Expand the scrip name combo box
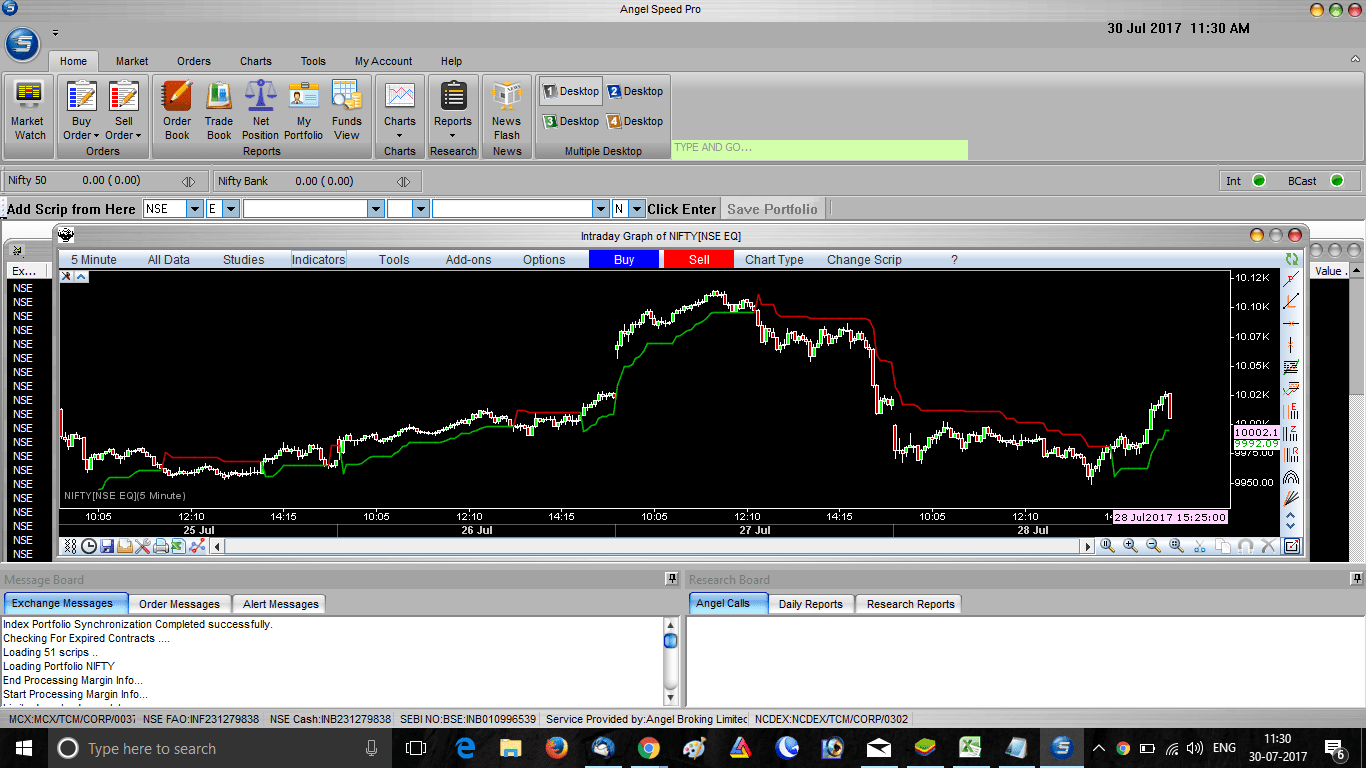 click(375, 208)
